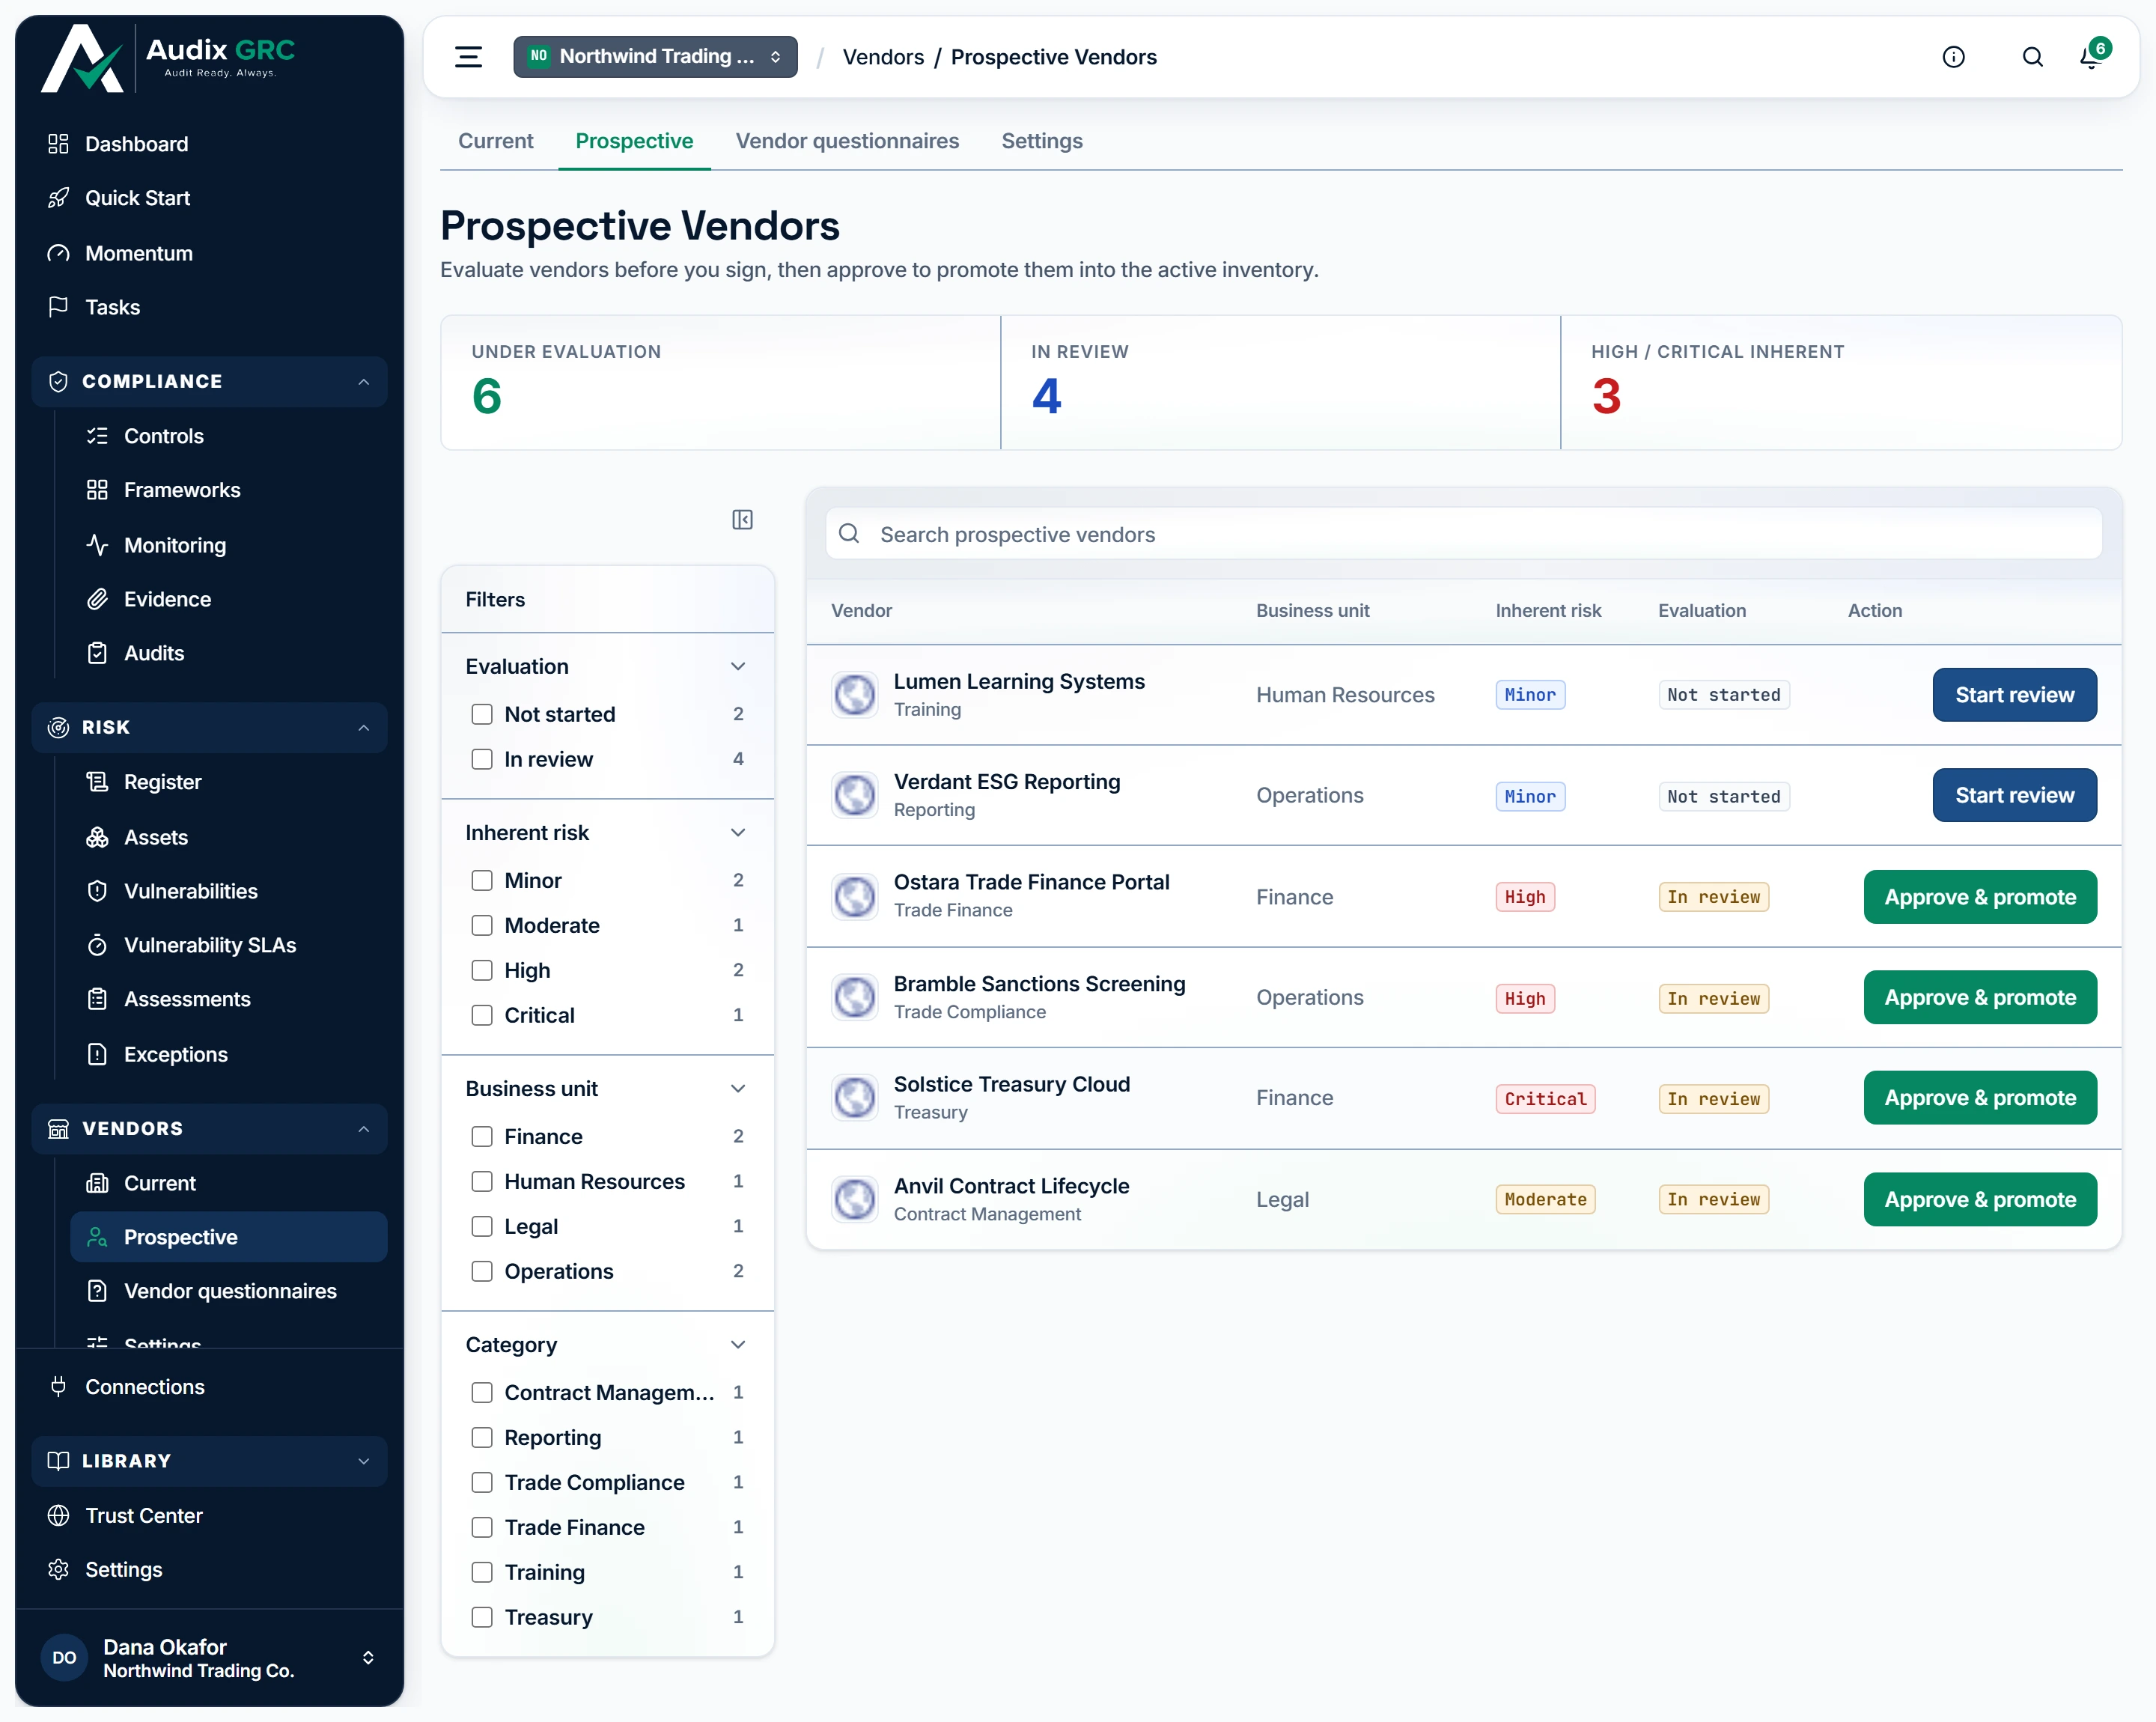Tick the Moderate inherent risk filter
Image resolution: width=2156 pixels, height=1722 pixels.
click(482, 925)
